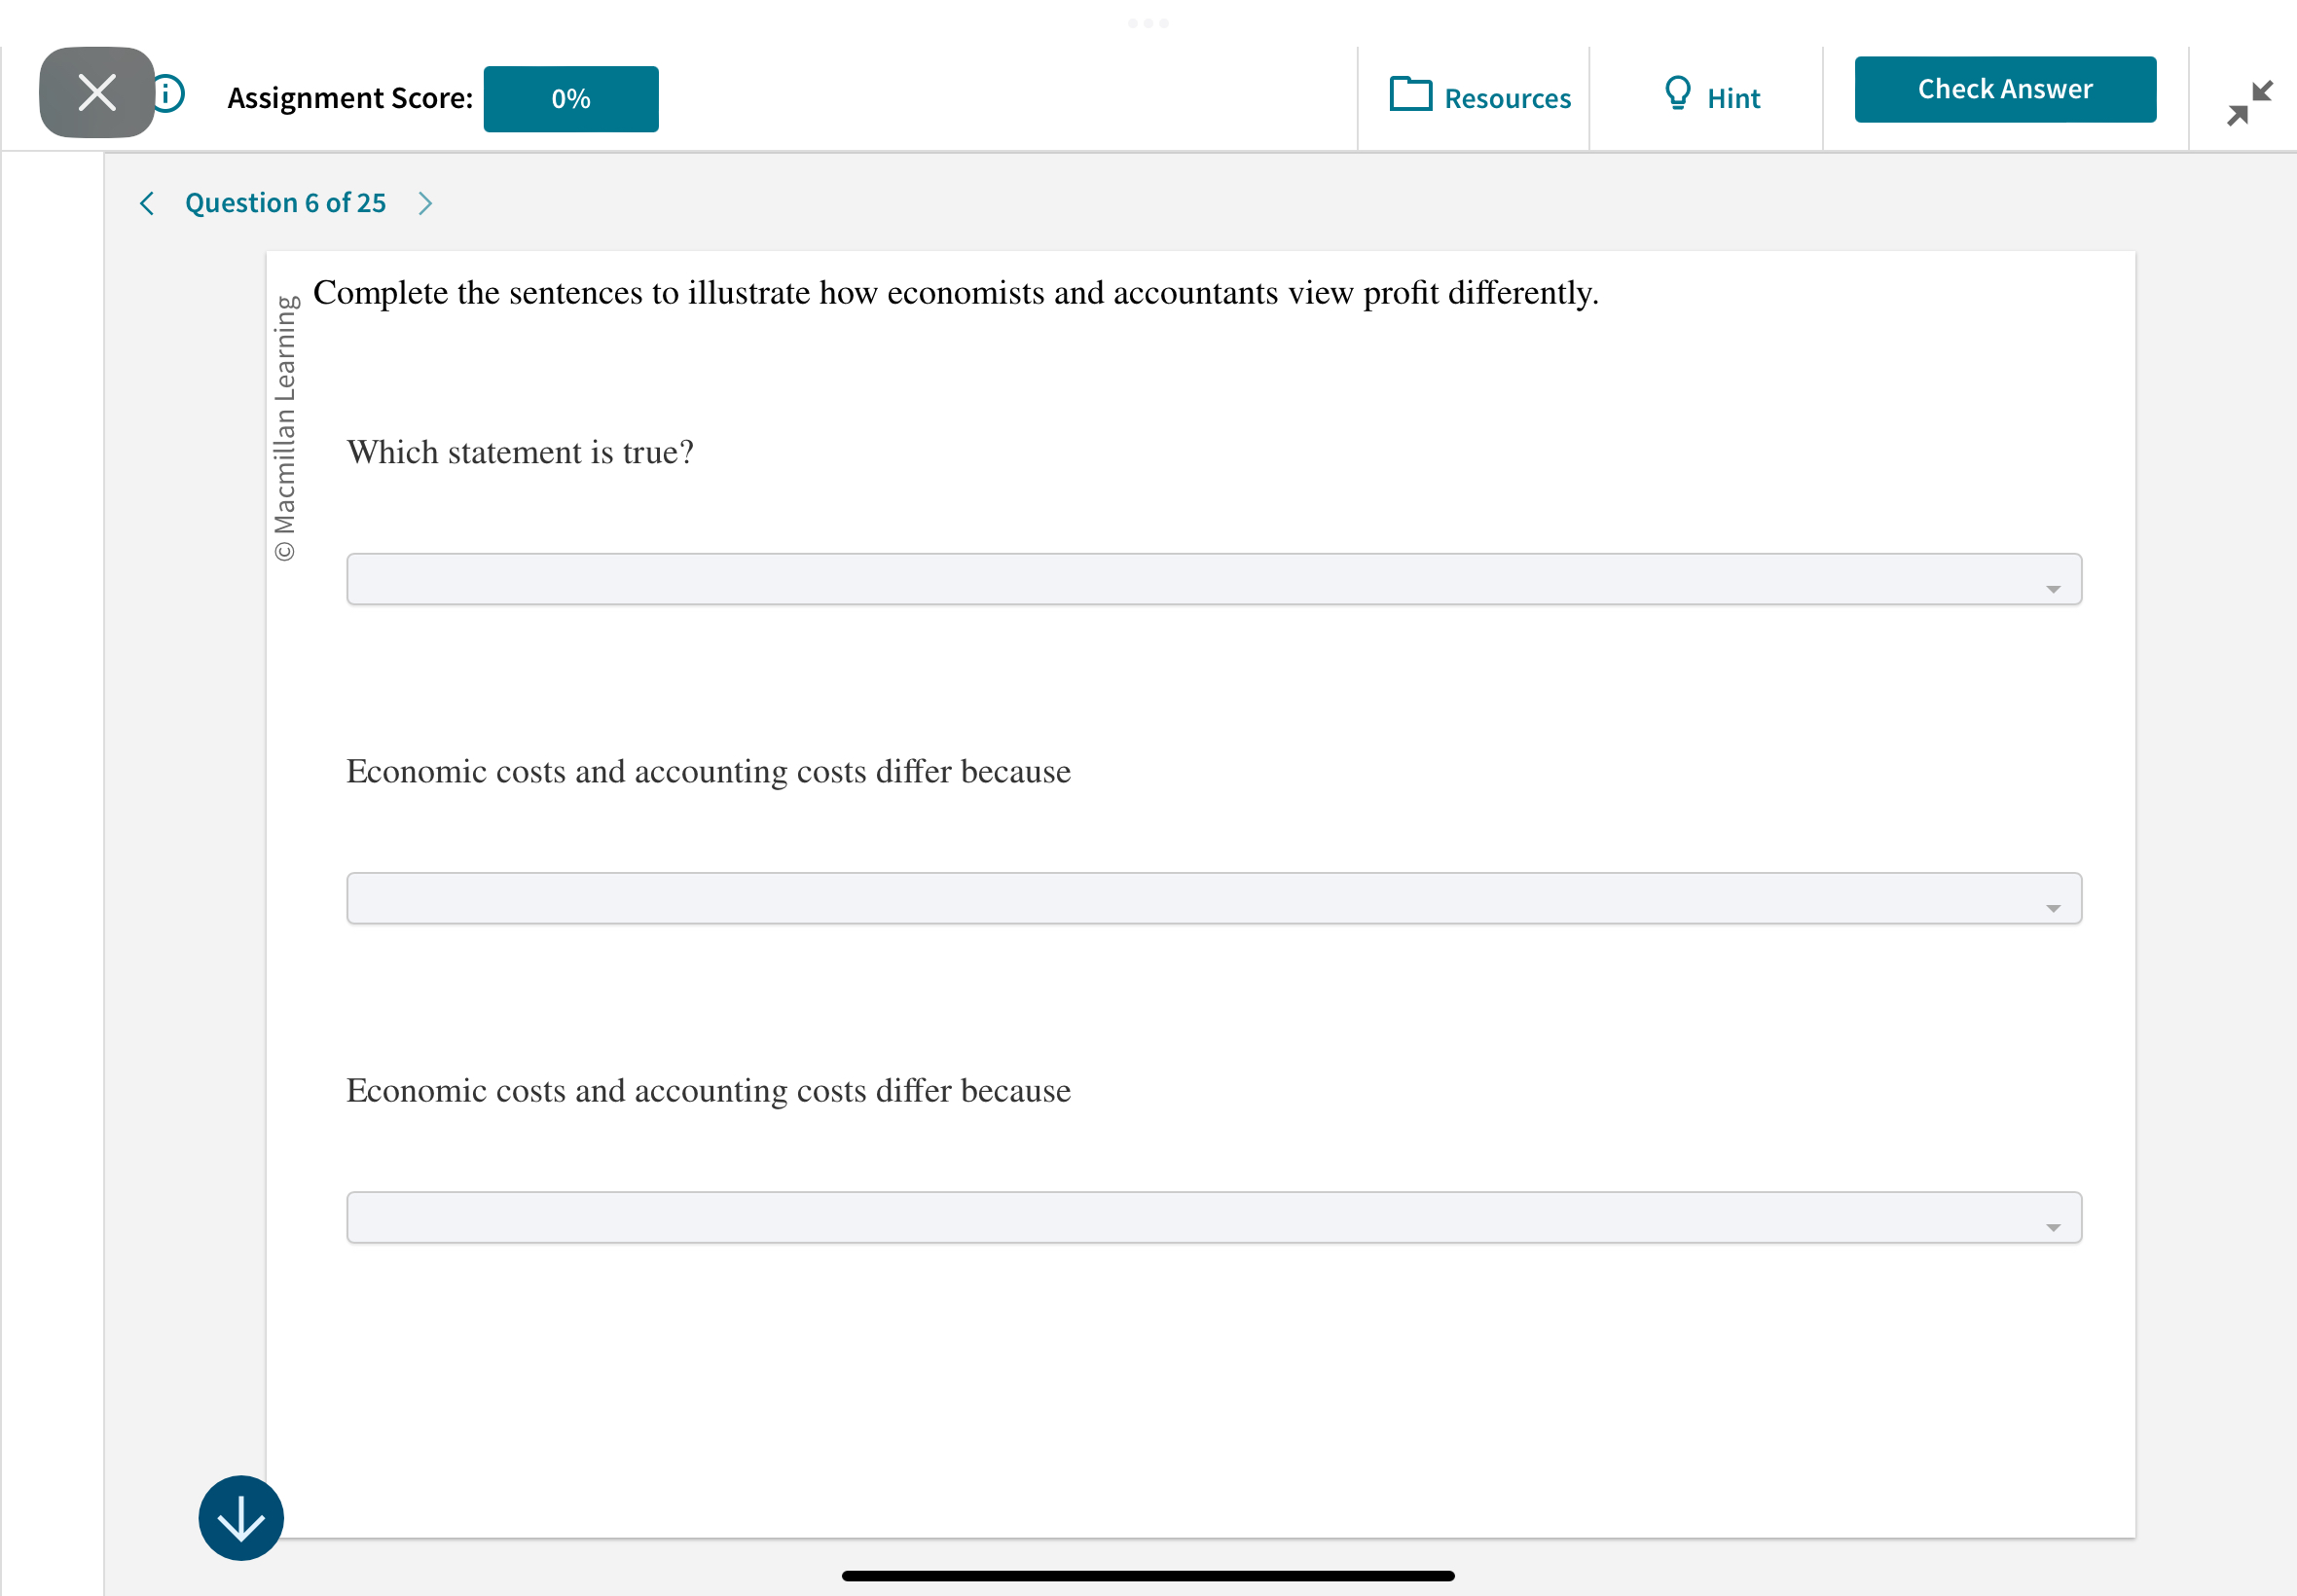Click the Question 6 of 25 label
Screen dimensions: 2297x1596
click(284, 203)
